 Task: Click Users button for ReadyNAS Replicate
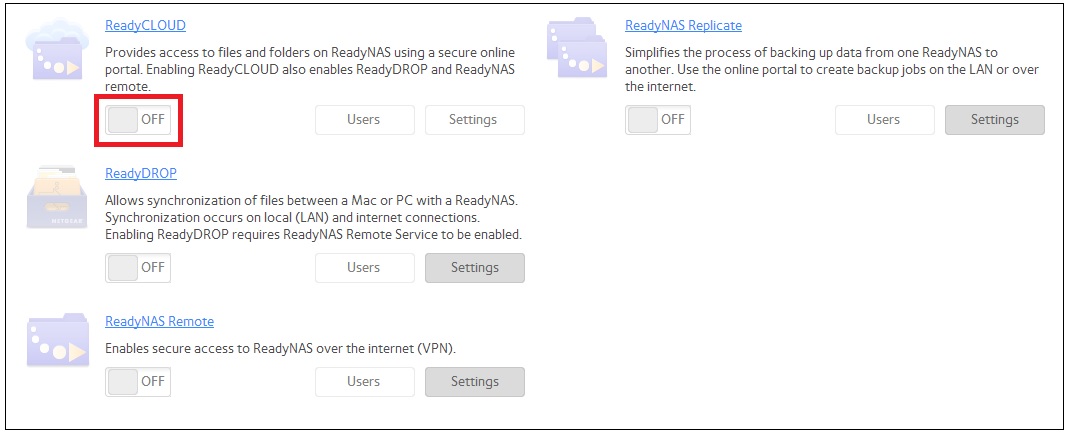point(884,120)
